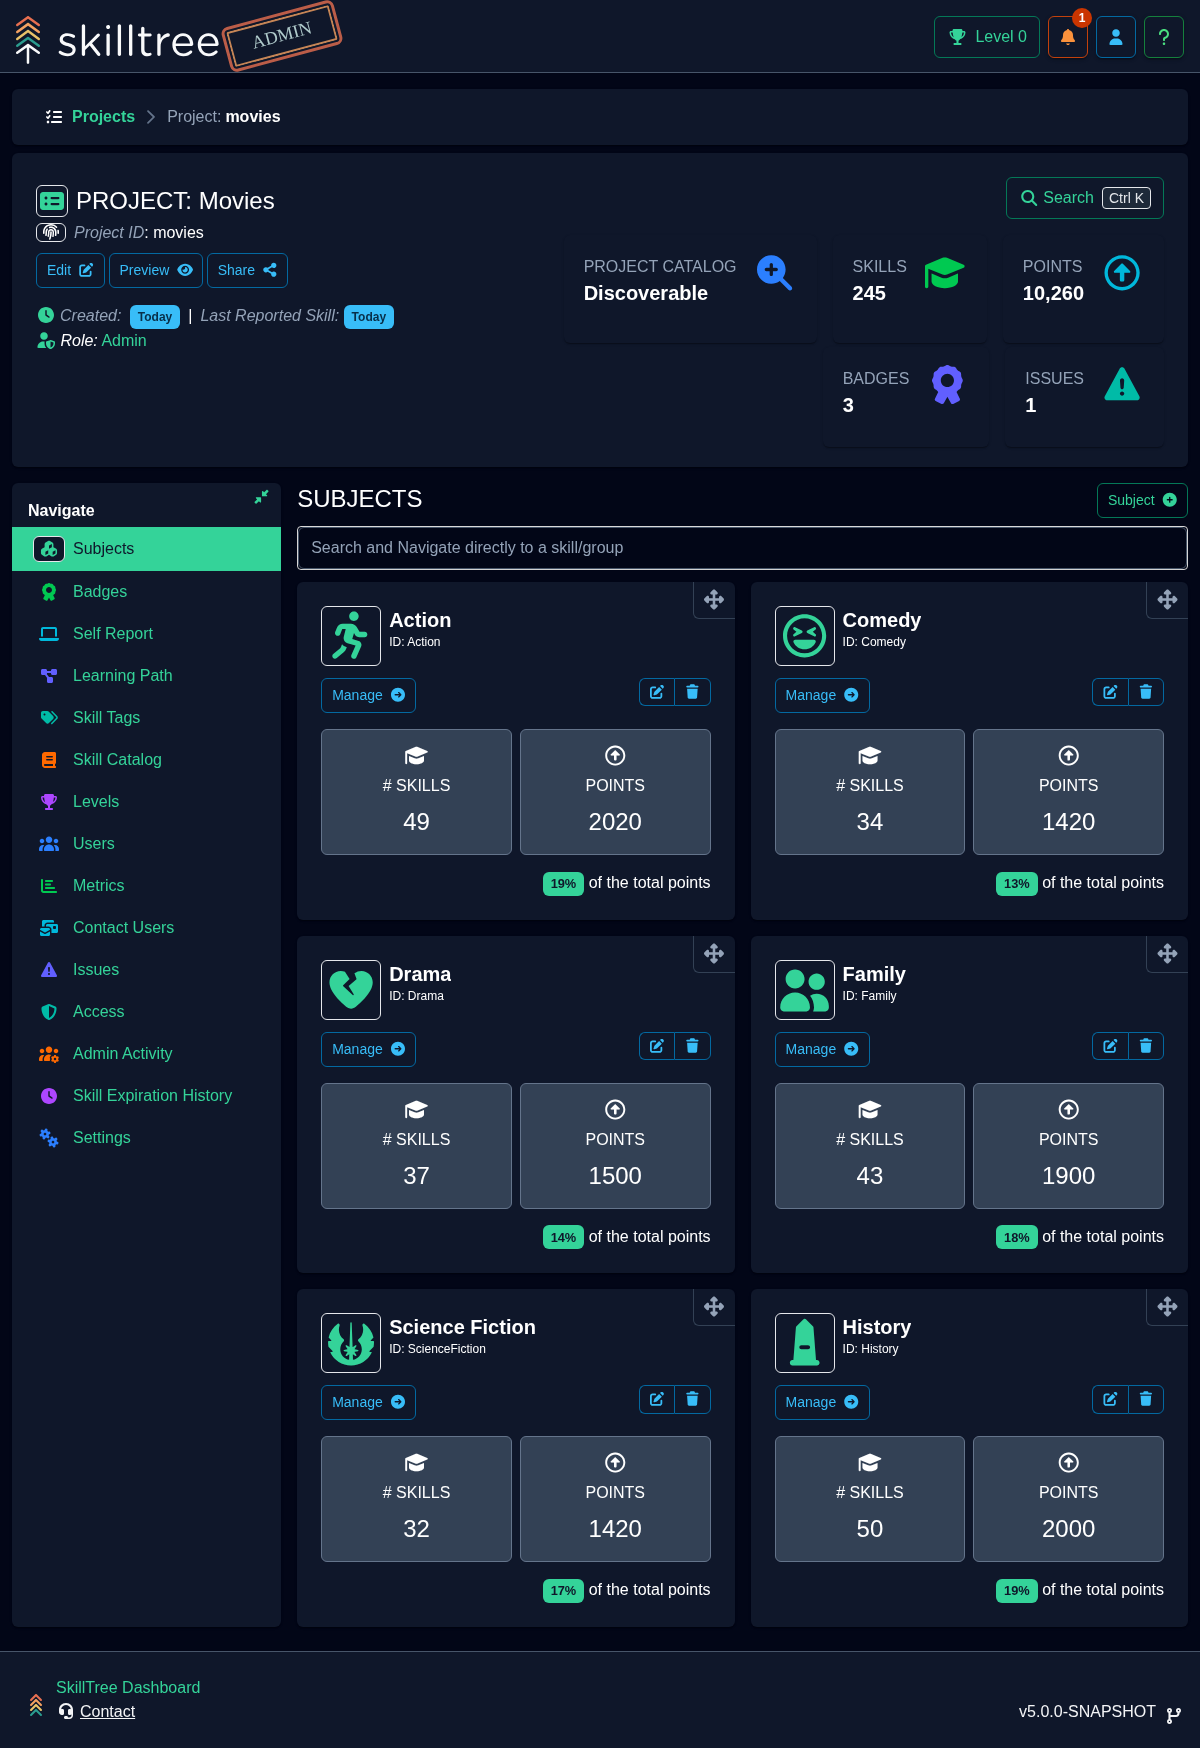This screenshot has height=1748, width=1200.
Task: Delete the Action subject trash icon
Action: [692, 692]
